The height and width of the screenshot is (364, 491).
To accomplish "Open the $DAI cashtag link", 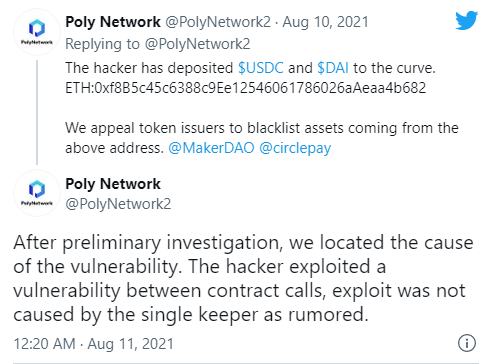I will tap(333, 68).
